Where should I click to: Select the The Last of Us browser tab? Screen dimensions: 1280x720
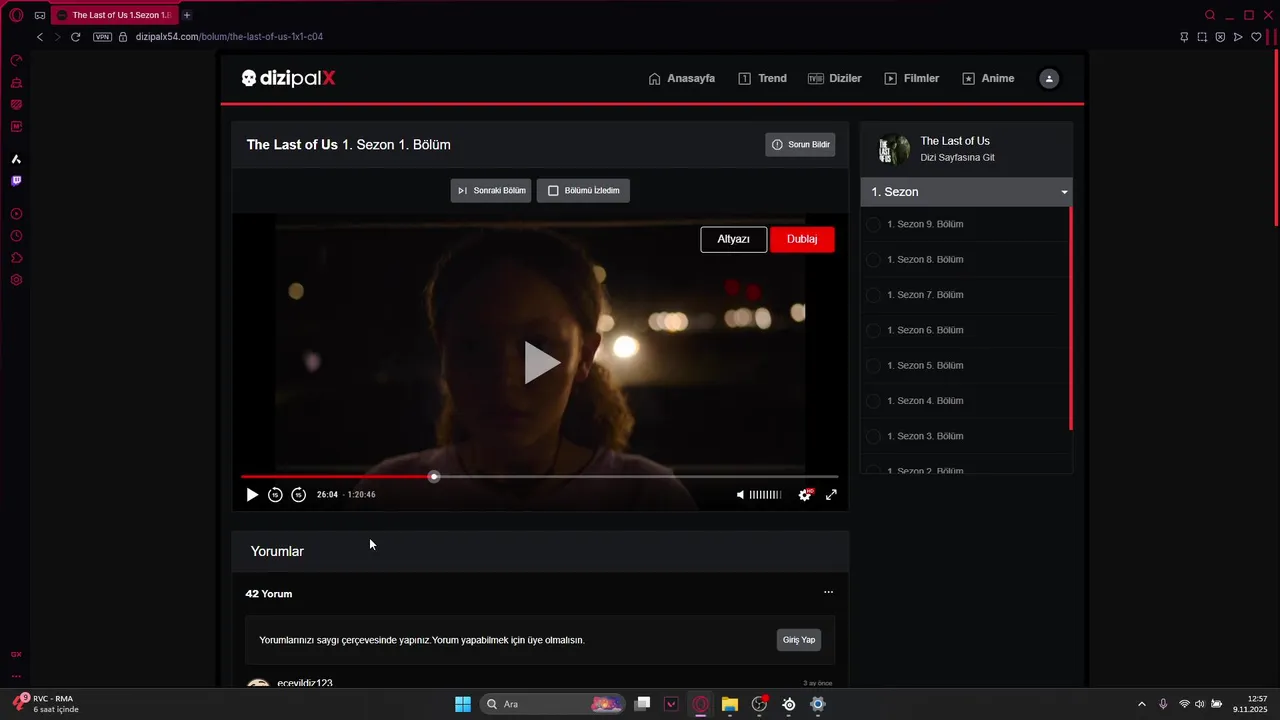[x=114, y=15]
